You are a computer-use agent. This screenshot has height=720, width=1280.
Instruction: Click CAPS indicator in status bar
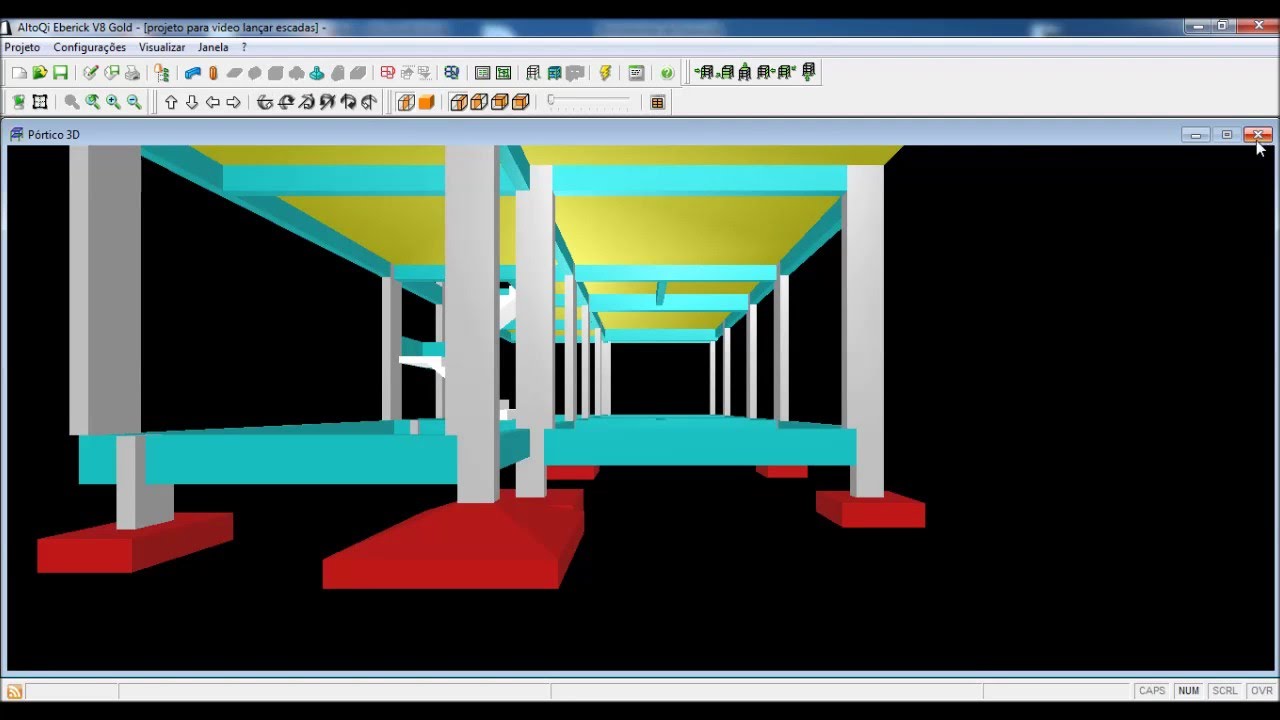(x=1152, y=691)
